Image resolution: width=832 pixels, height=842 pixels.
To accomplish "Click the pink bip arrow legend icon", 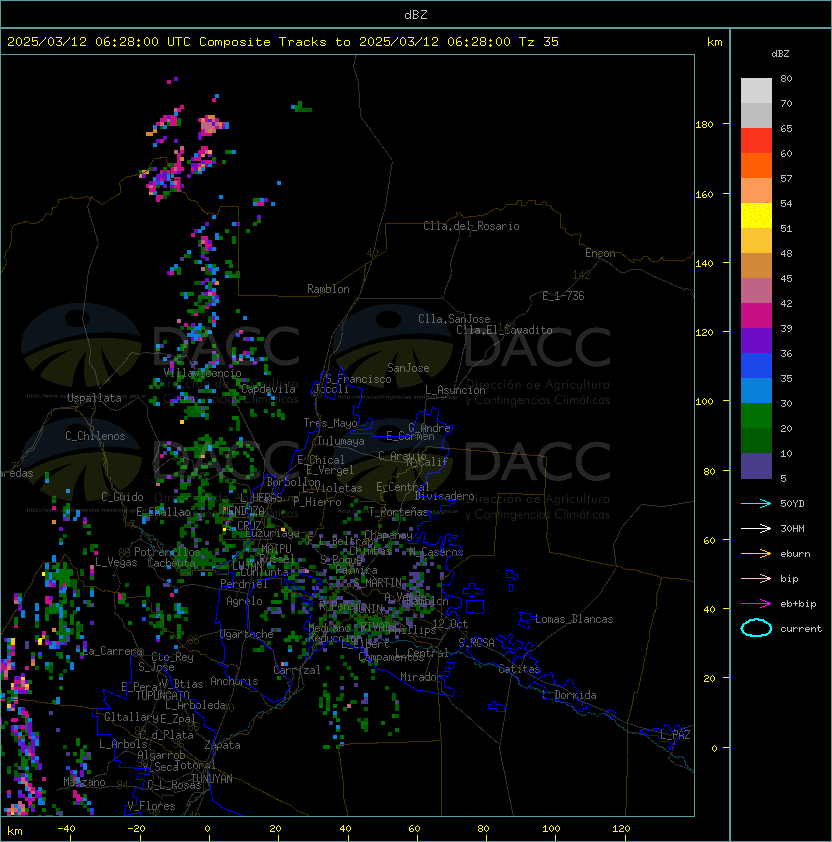I will 756,578.
